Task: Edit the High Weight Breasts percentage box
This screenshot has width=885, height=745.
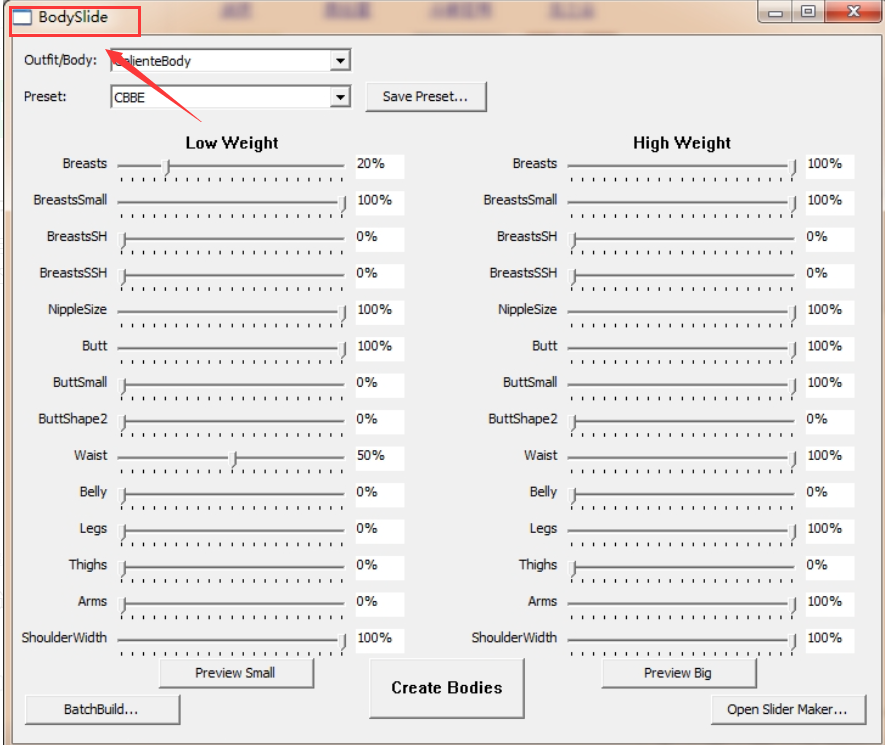Action: pos(830,166)
